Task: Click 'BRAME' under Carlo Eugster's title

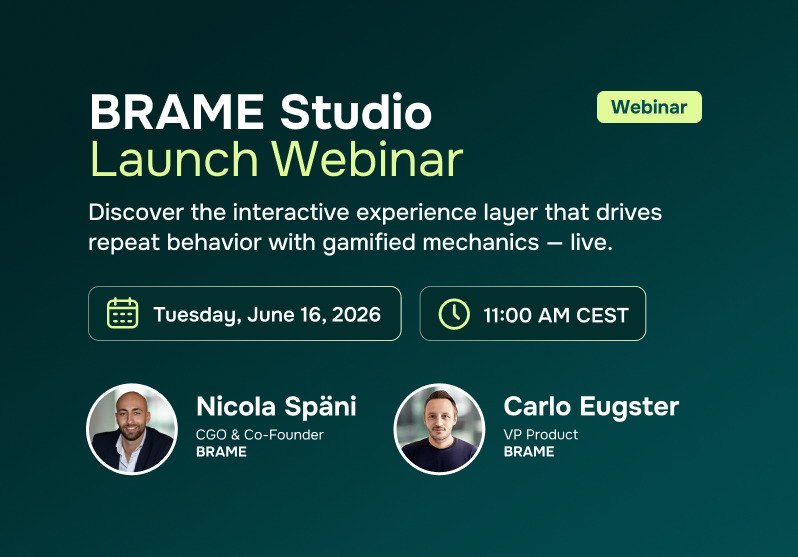Action: pyautogui.click(x=529, y=452)
